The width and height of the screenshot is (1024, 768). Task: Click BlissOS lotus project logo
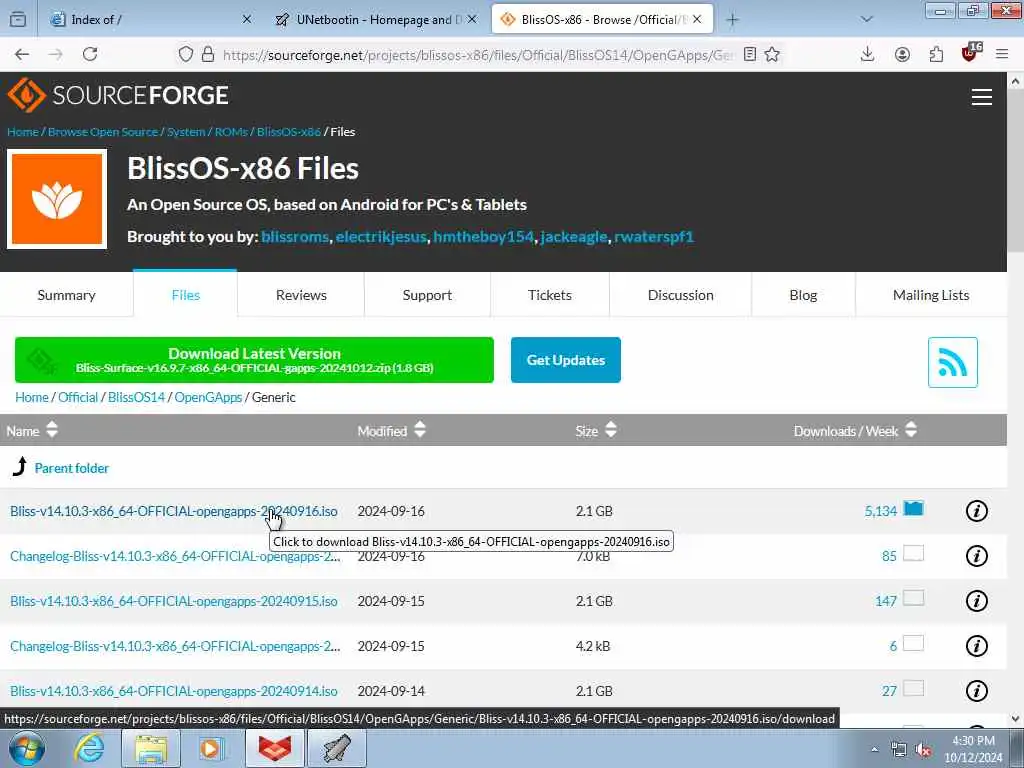pyautogui.click(x=57, y=199)
